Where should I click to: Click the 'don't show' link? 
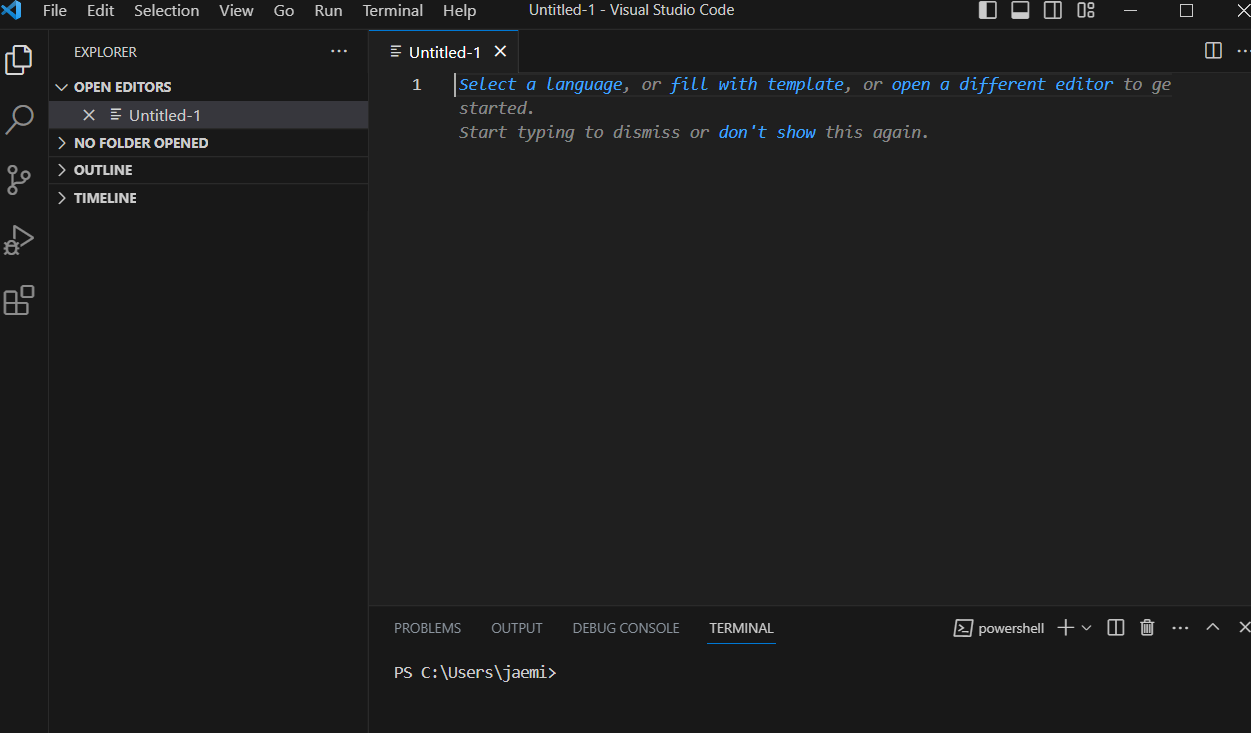pyautogui.click(x=767, y=132)
